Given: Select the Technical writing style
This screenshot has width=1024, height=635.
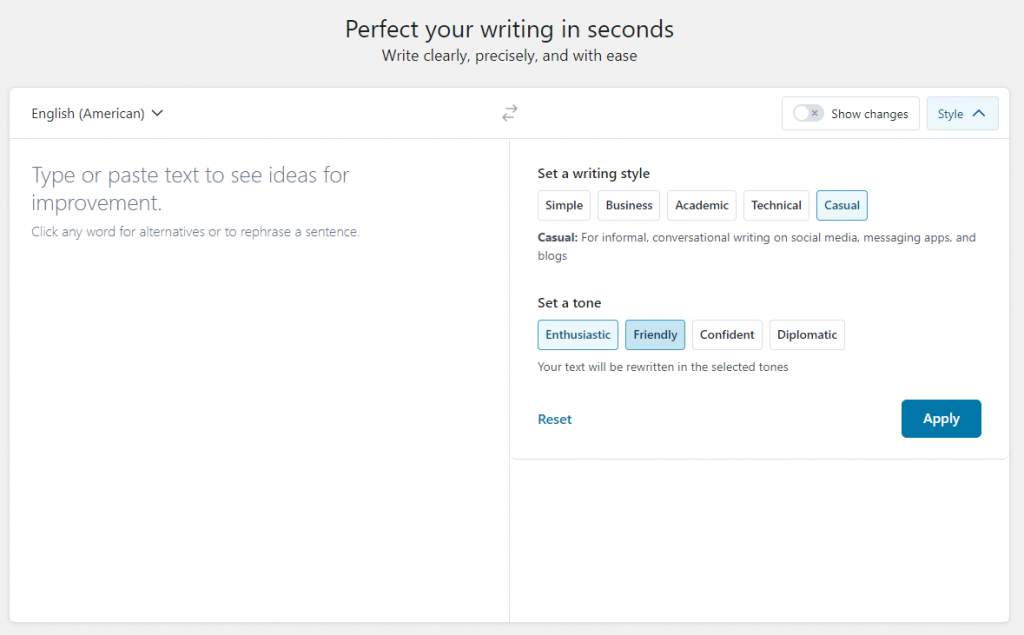Looking at the screenshot, I should coord(776,206).
